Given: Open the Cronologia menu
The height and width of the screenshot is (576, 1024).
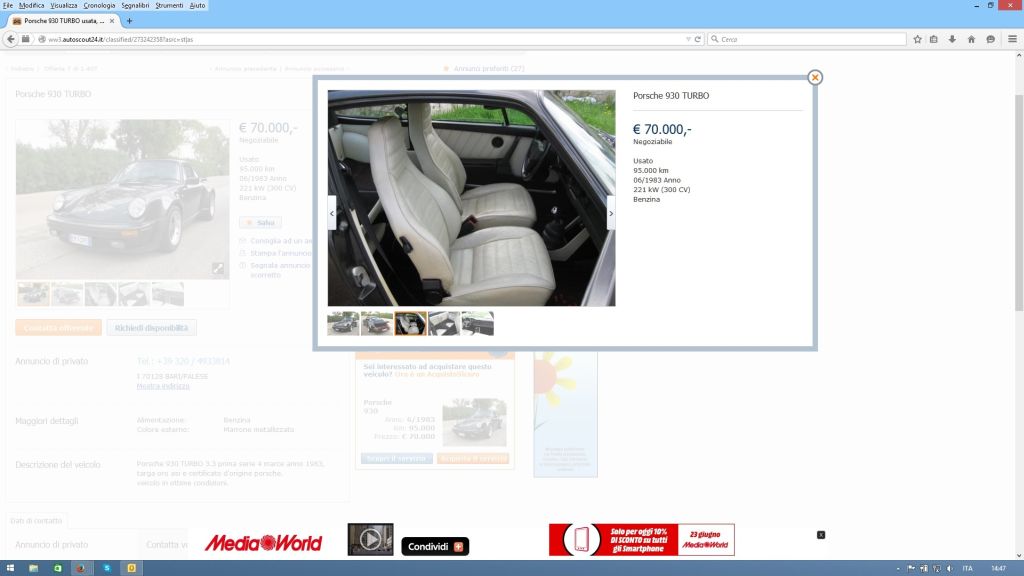Looking at the screenshot, I should tap(99, 5).
